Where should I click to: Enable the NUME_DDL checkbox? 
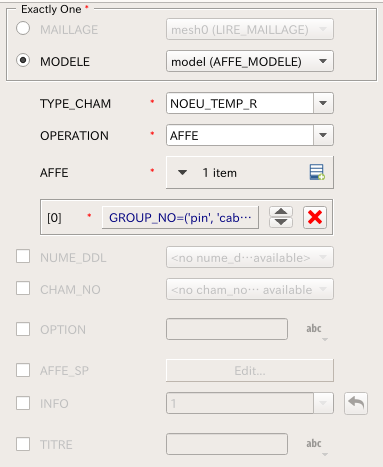[x=23, y=257]
